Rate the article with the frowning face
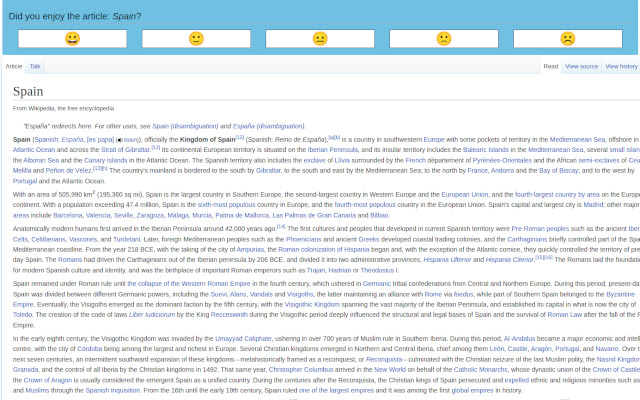This screenshot has width=640, height=400. tap(567, 39)
